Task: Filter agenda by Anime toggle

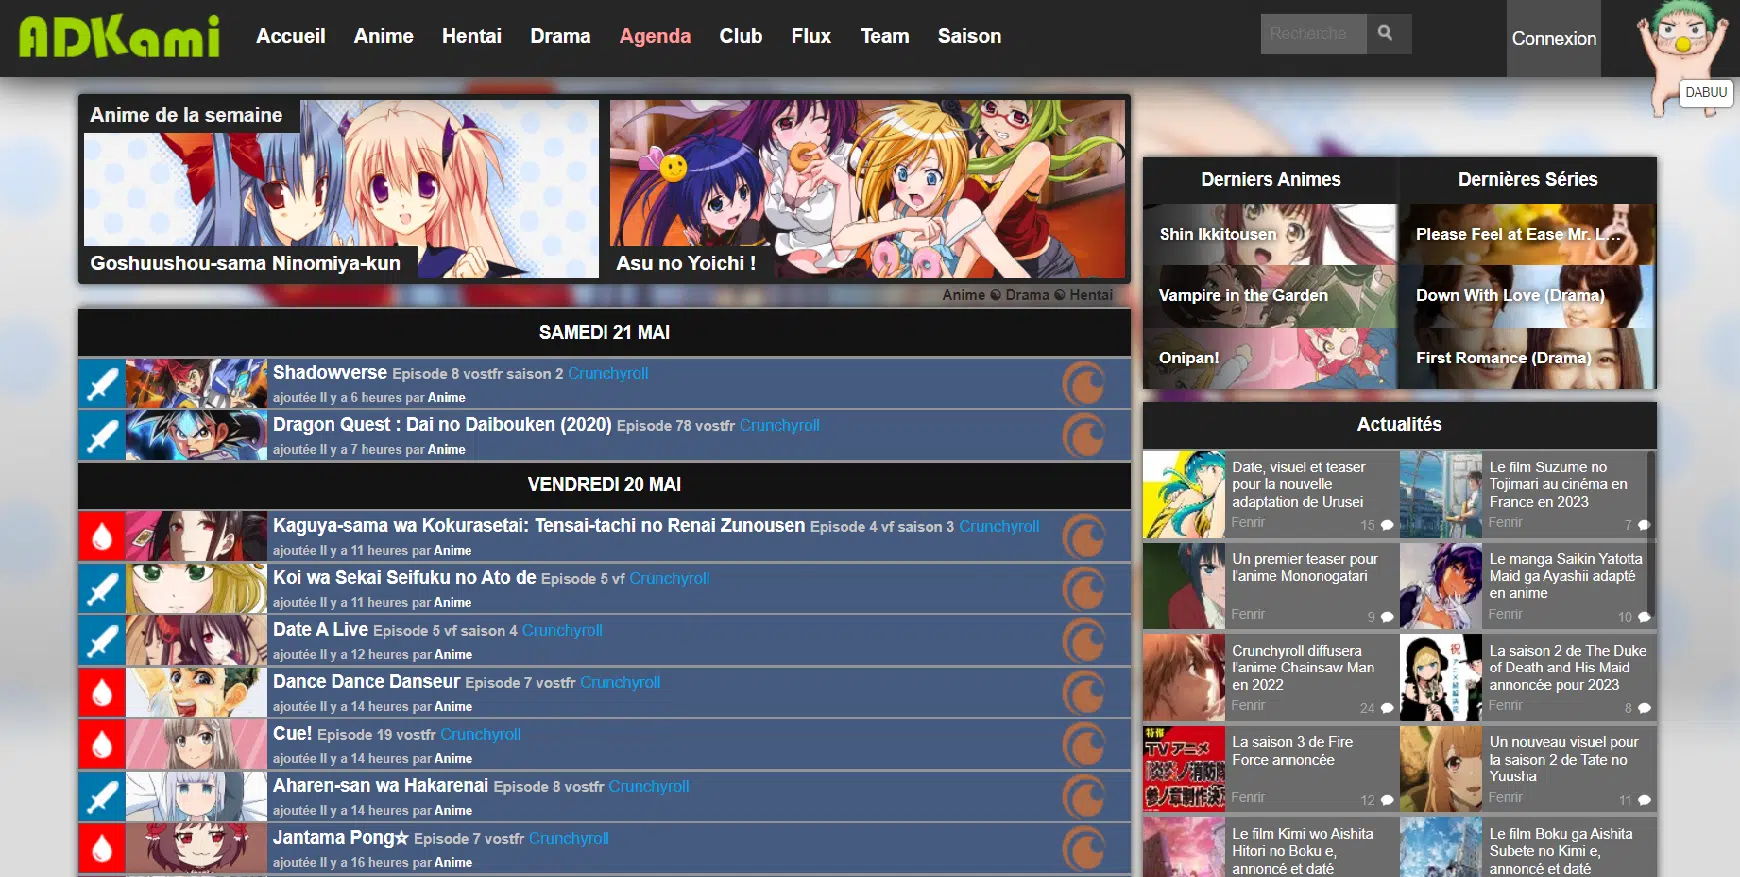Action: [963, 295]
